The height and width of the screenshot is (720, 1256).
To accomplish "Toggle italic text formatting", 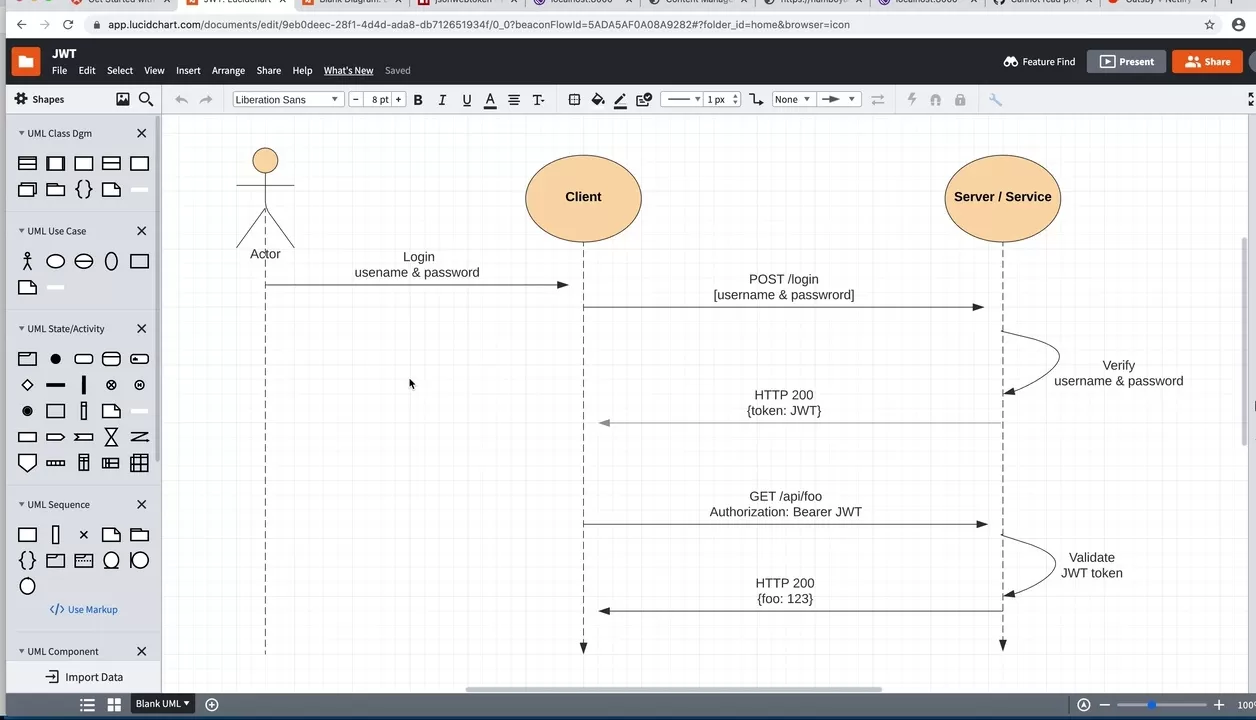I will click(442, 99).
